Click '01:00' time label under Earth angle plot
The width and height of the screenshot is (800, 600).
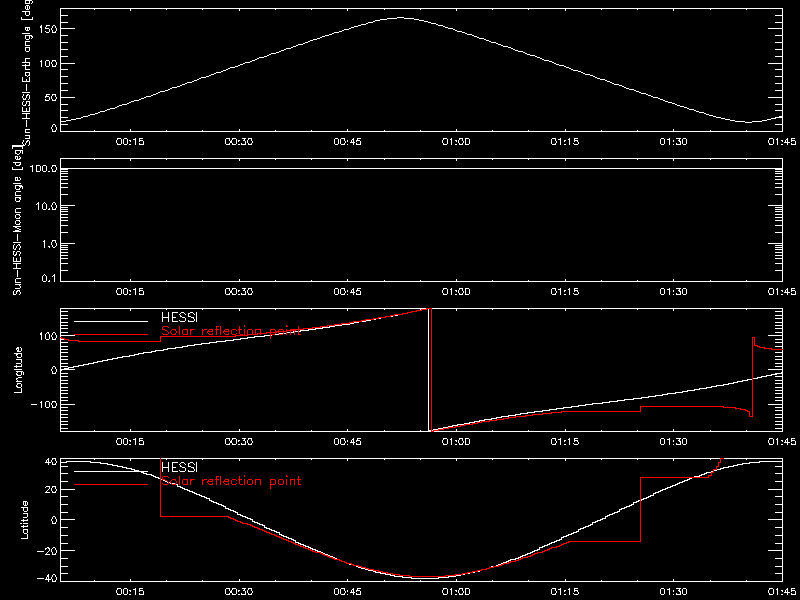coord(456,142)
